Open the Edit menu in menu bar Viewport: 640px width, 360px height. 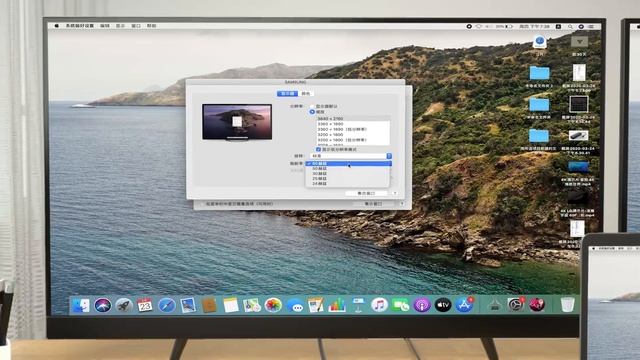(x=105, y=26)
